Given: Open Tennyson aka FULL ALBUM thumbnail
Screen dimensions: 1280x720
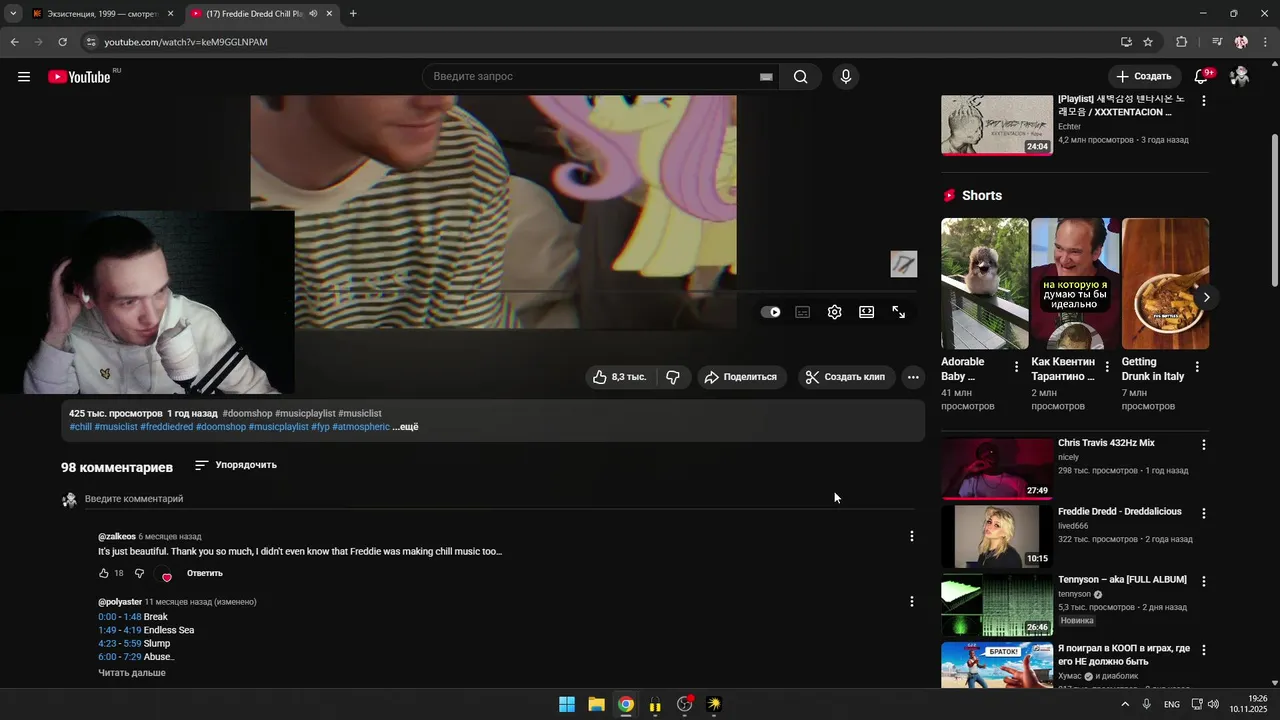Looking at the screenshot, I should (x=997, y=605).
